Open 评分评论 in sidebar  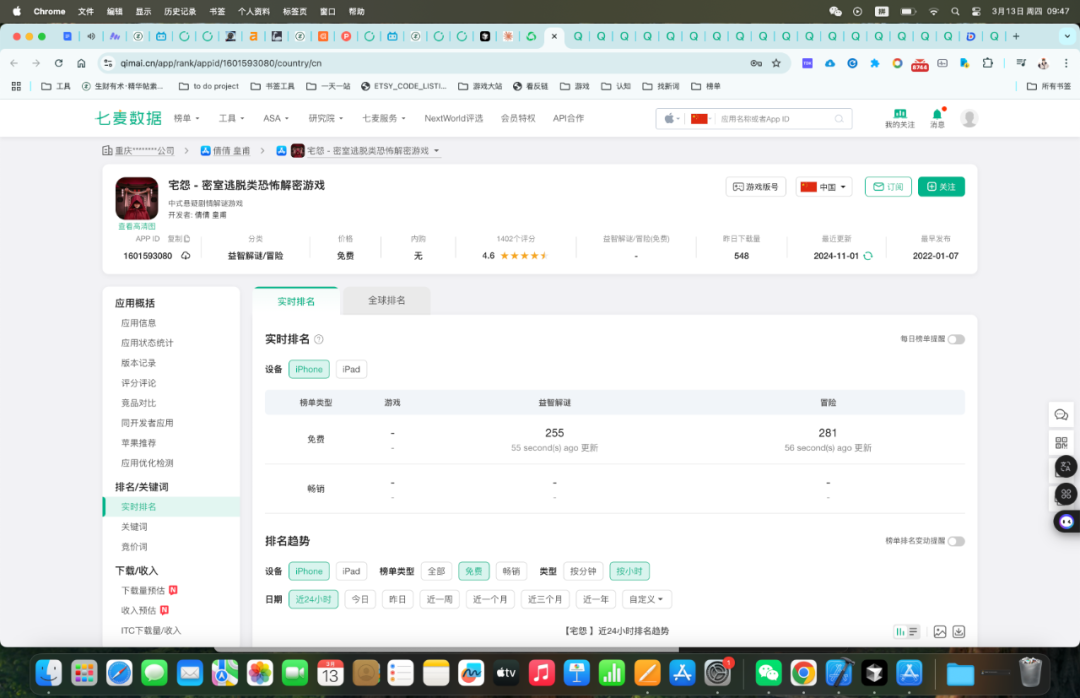click(138, 383)
